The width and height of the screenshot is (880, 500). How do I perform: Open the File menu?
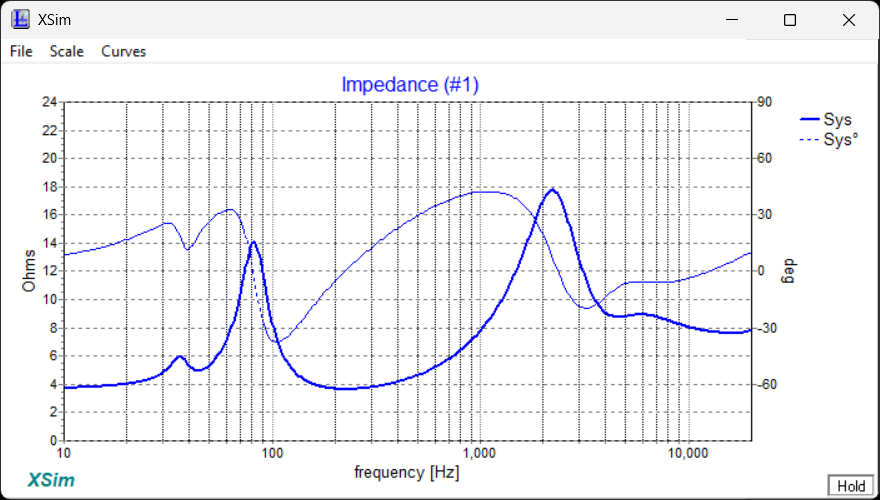21,51
